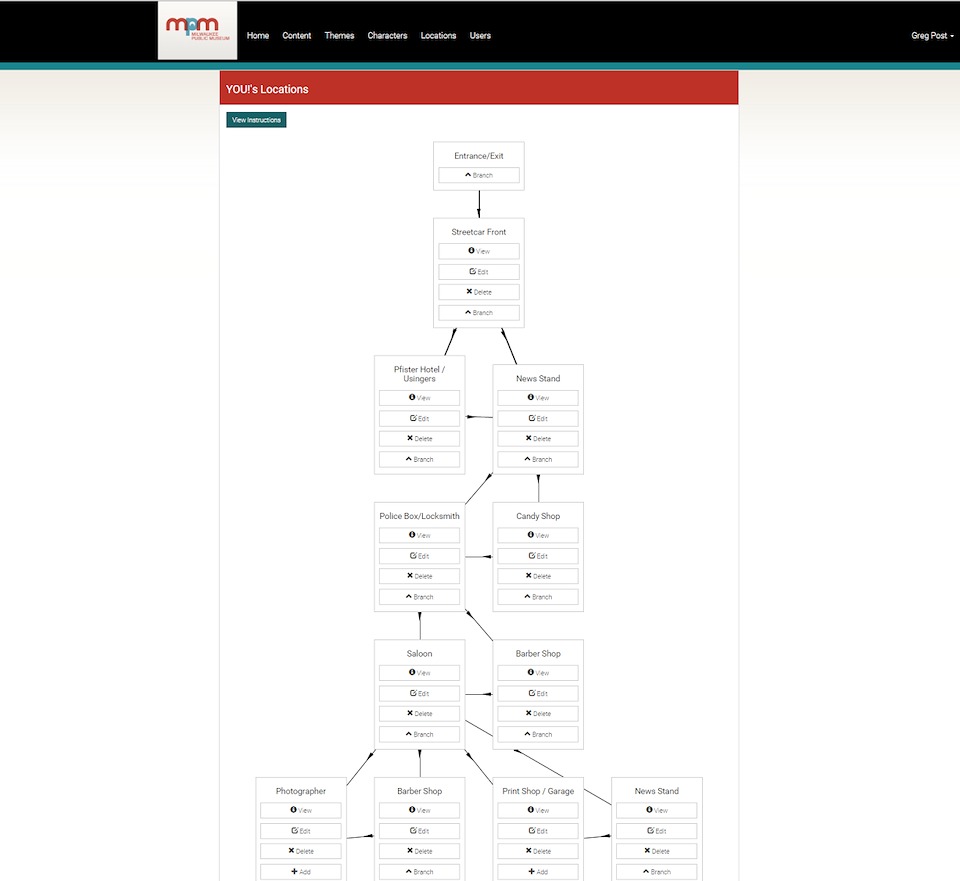Edit the Saloon location
960x881 pixels.
[419, 694]
